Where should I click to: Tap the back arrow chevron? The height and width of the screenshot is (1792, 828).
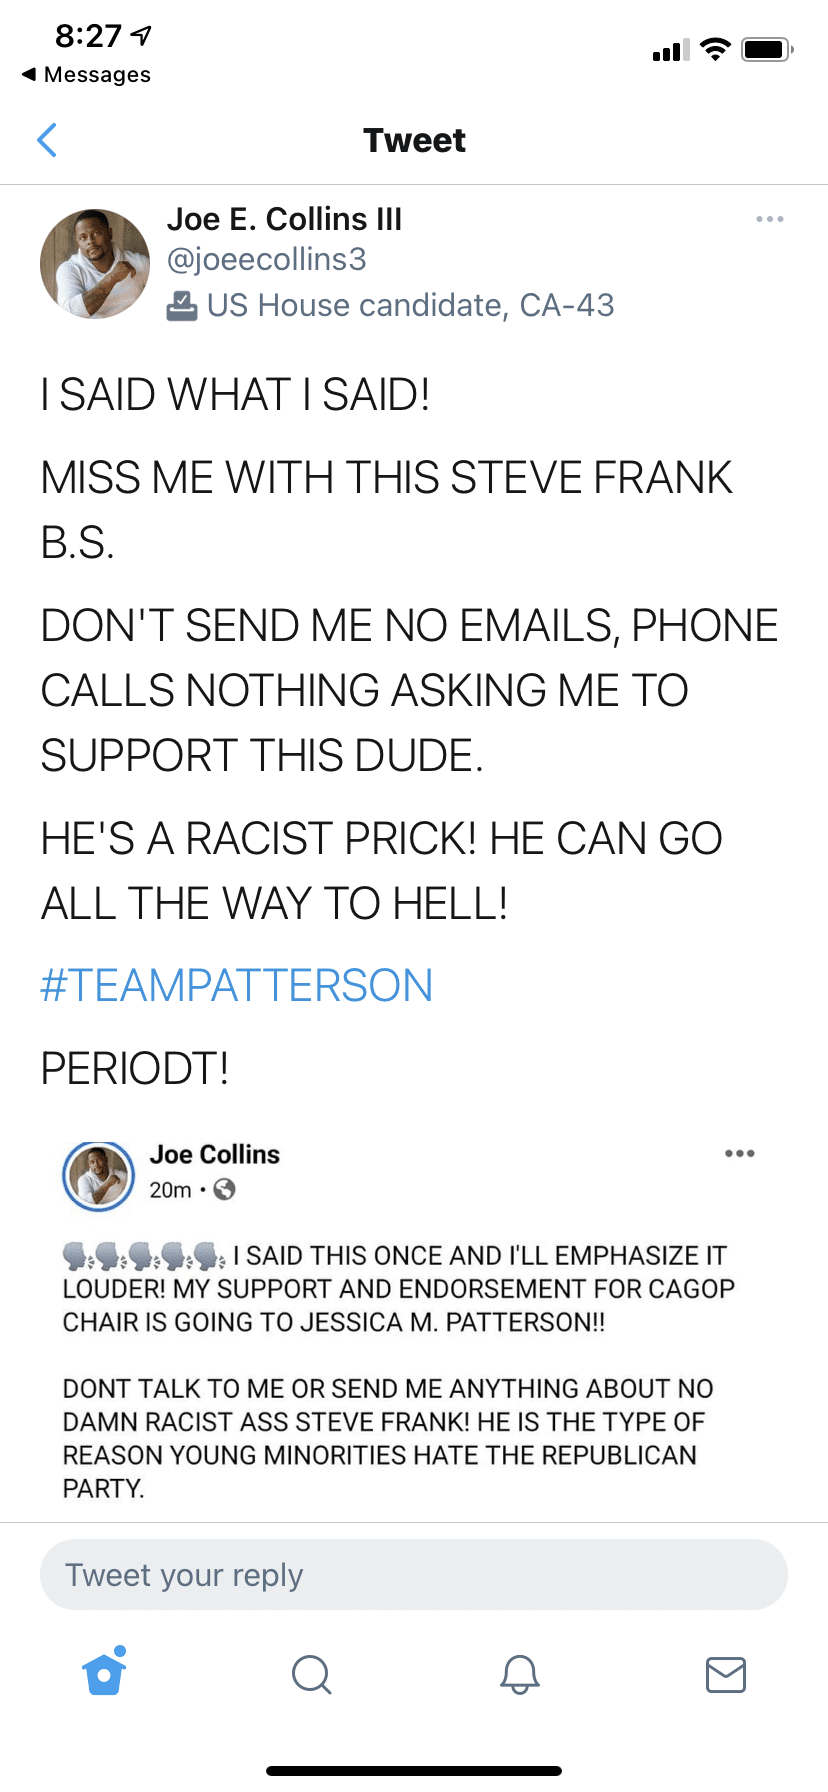tap(46, 140)
